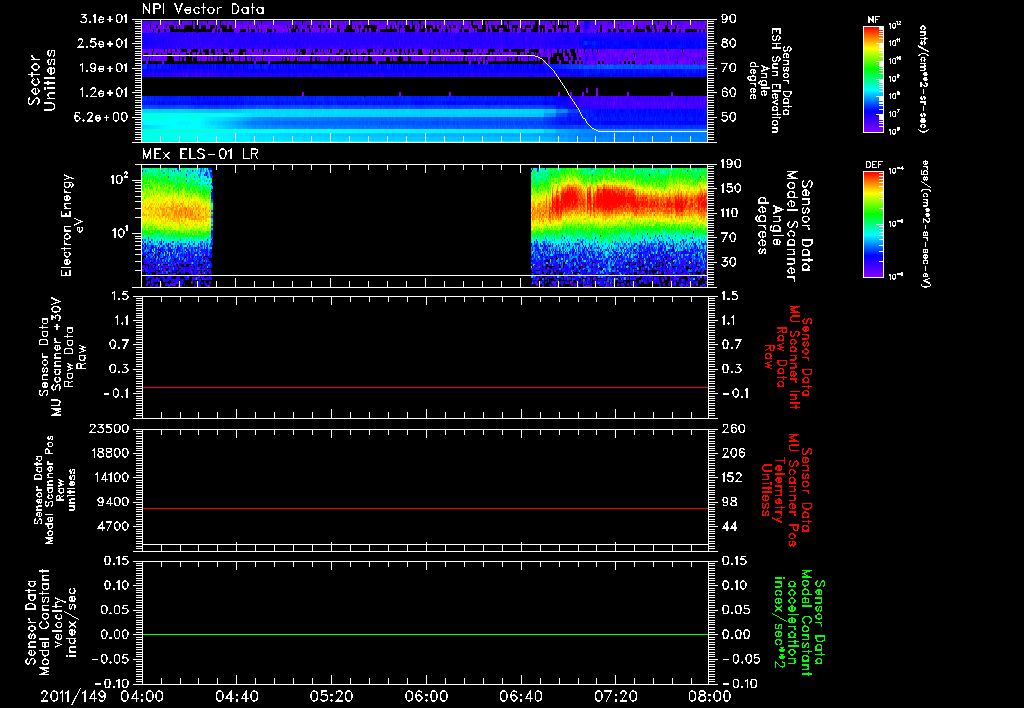Click the '-0.1' left tick of MU Scanner panel
1024x708 pixels.
click(115, 393)
